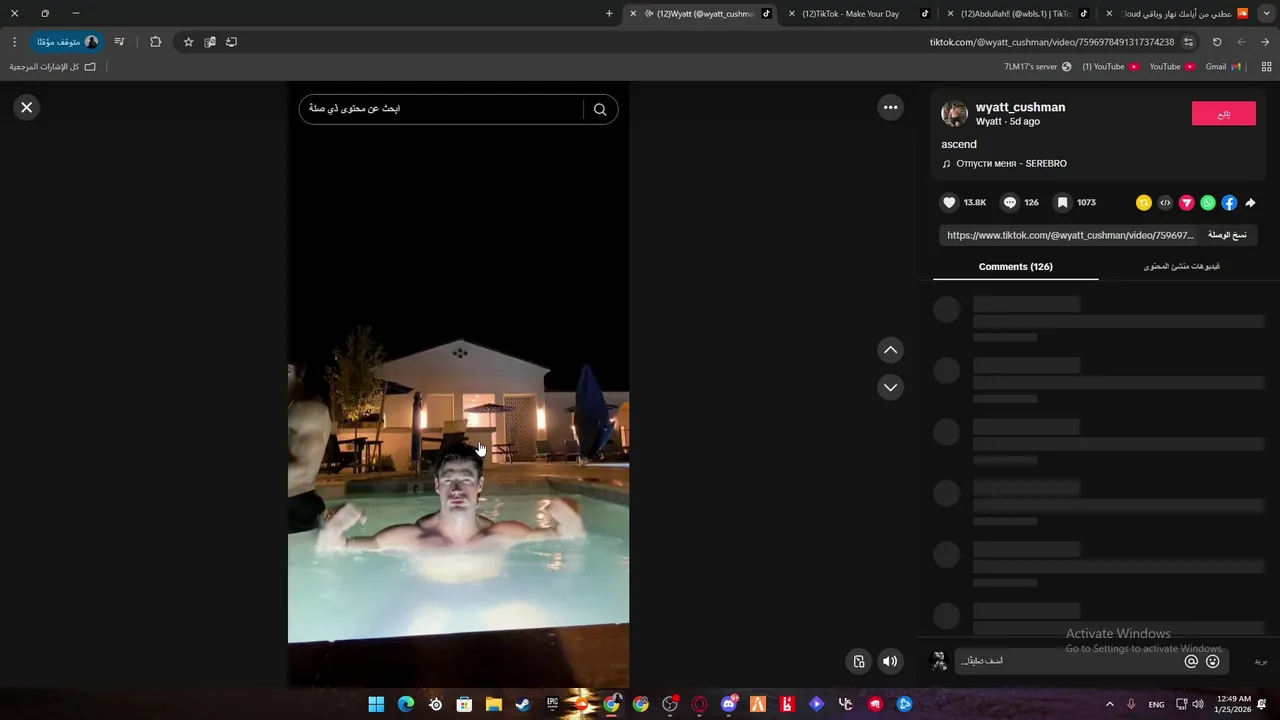Toggle auto-scroll icon beside the volume button
This screenshot has width=1280, height=720.
pyautogui.click(x=858, y=661)
